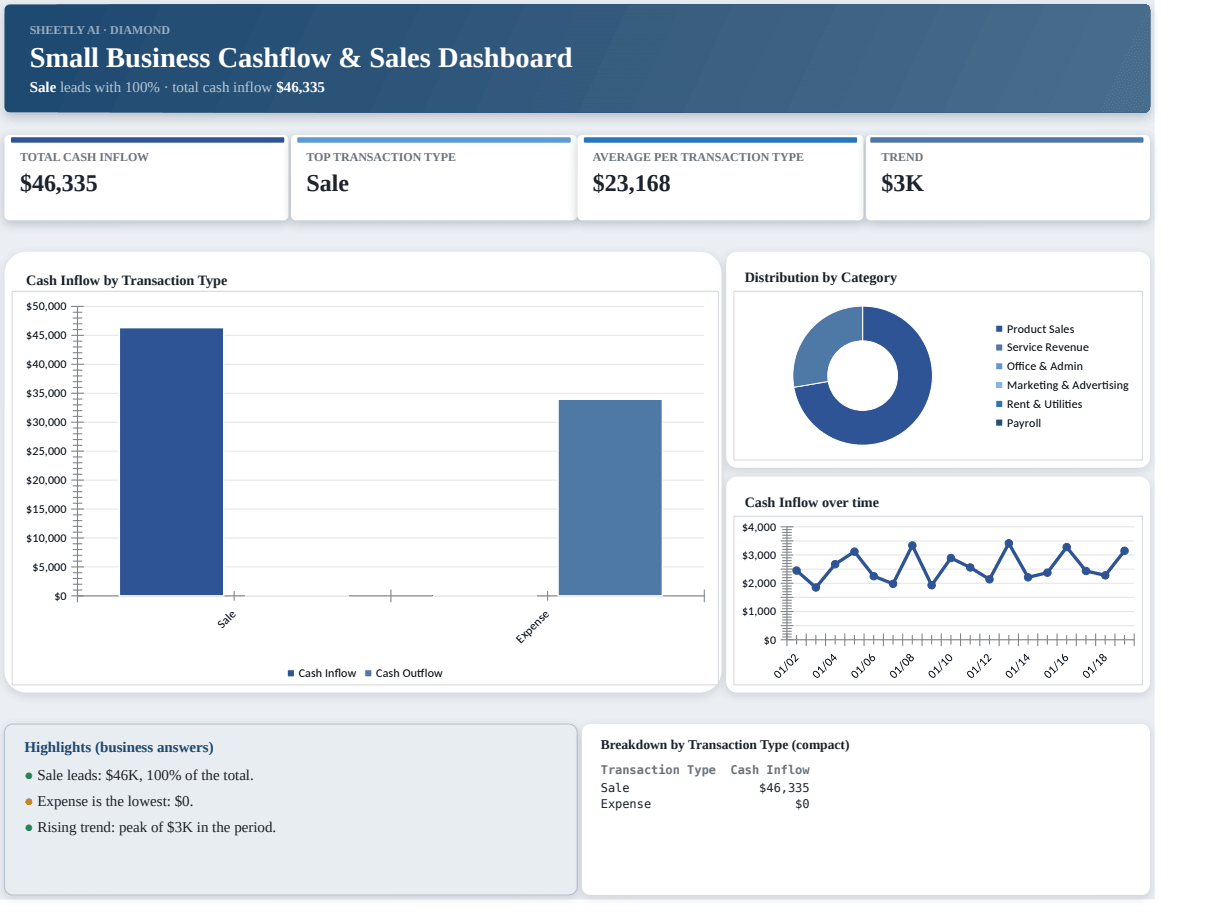Click the Top Transaction Type value Sale
Screen dimensions: 1227x922
[x=328, y=183]
